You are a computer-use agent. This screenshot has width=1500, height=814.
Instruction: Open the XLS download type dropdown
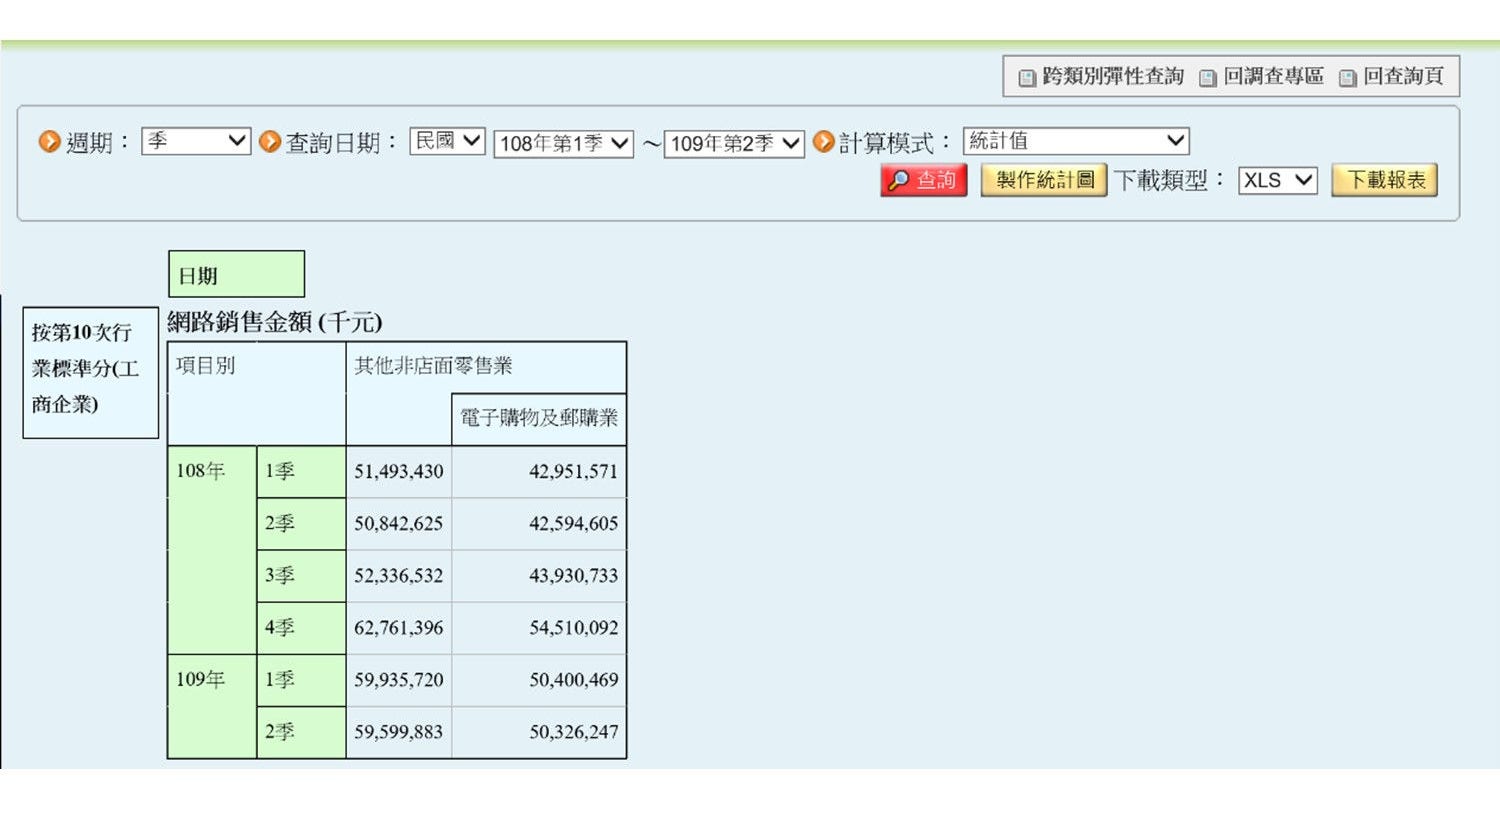click(x=1278, y=180)
